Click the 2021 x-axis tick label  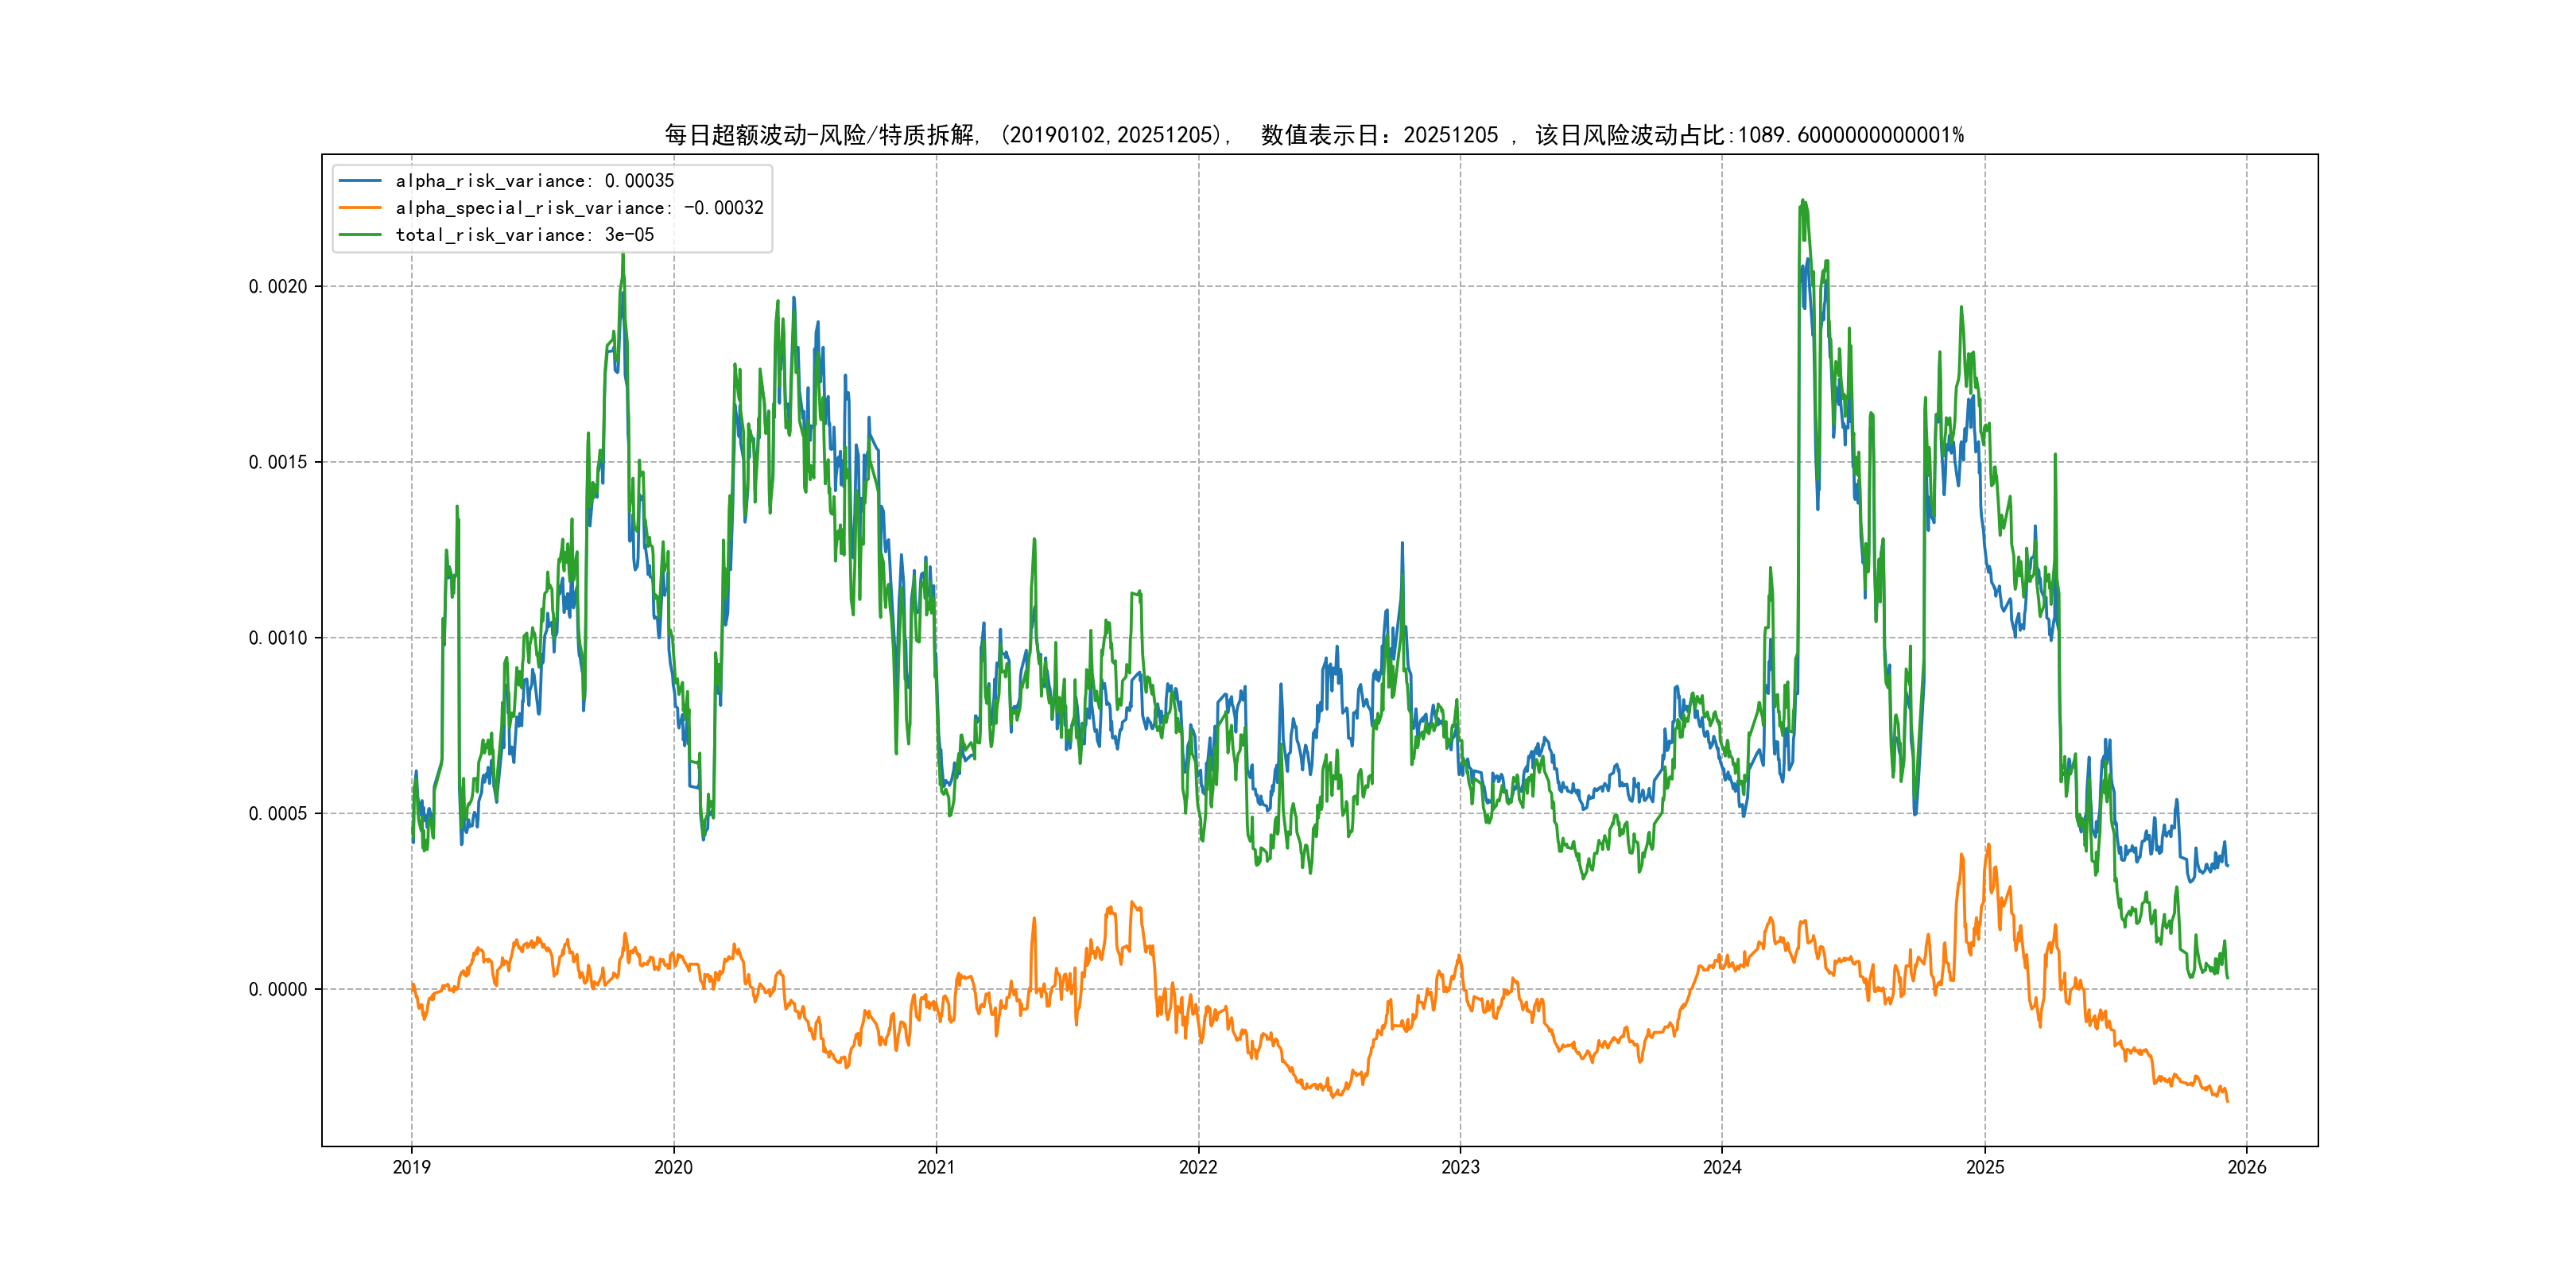click(x=936, y=1167)
